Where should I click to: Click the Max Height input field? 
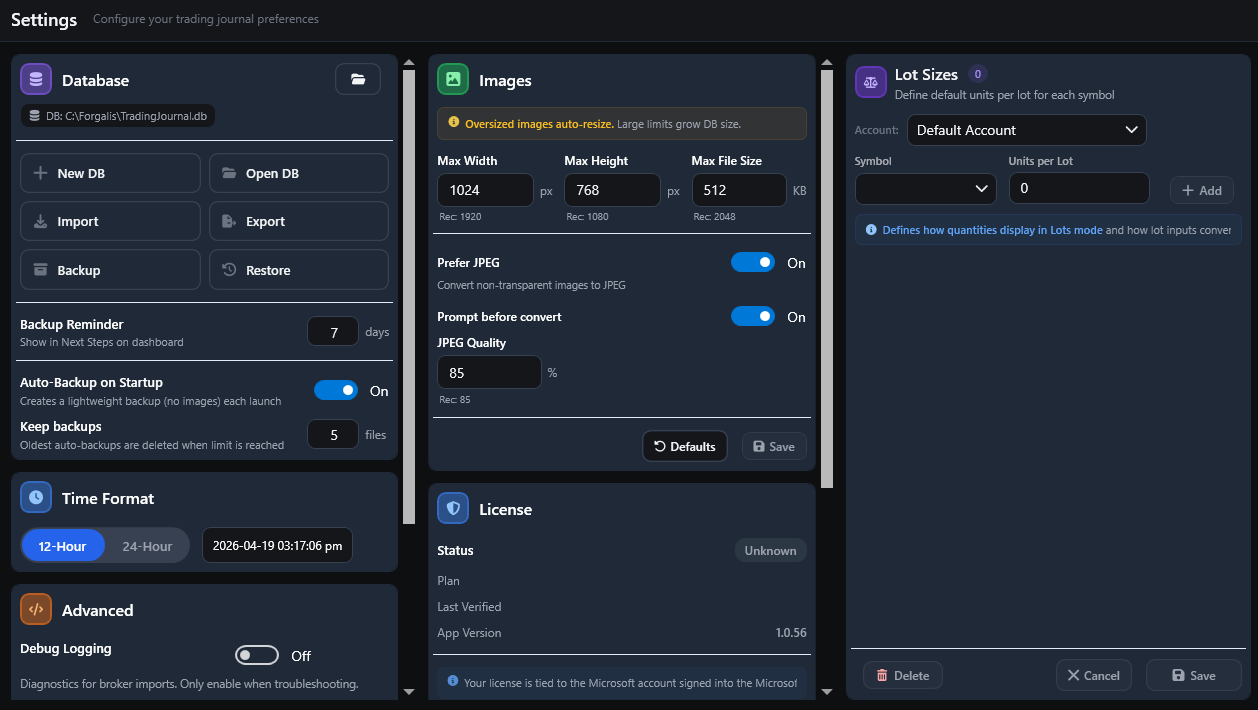(612, 189)
